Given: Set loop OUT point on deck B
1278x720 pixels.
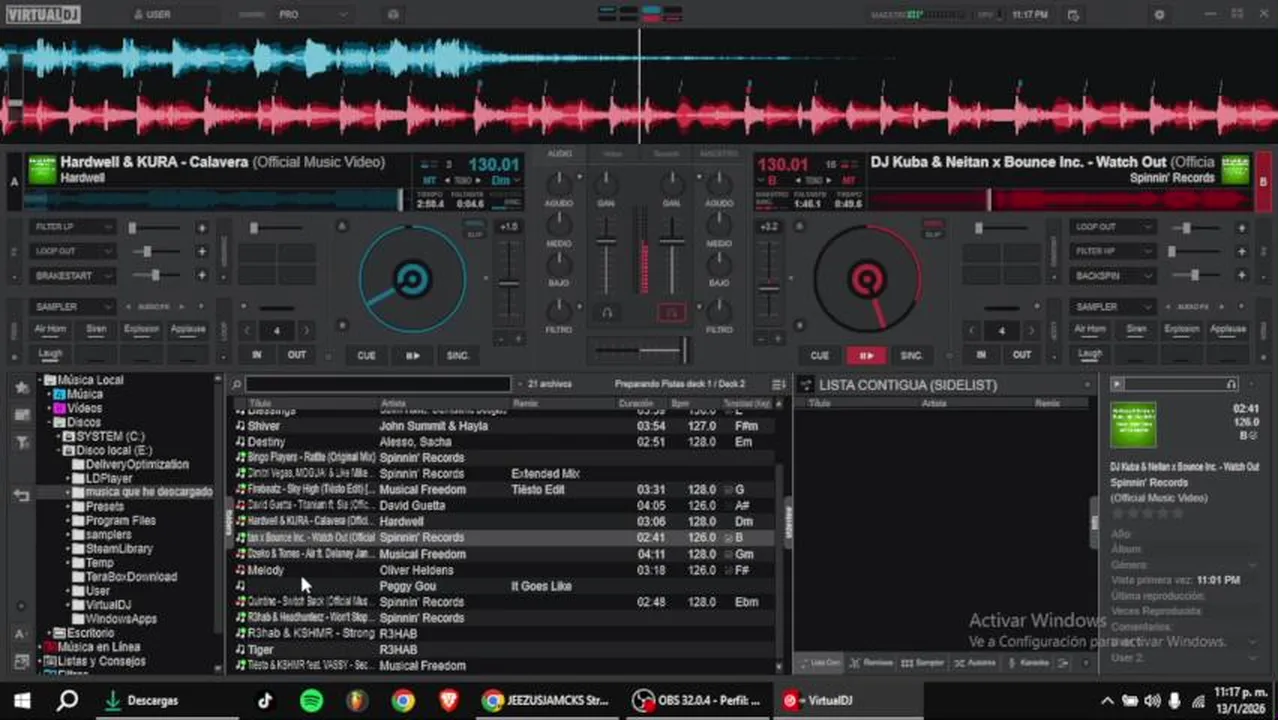Looking at the screenshot, I should click(1021, 355).
